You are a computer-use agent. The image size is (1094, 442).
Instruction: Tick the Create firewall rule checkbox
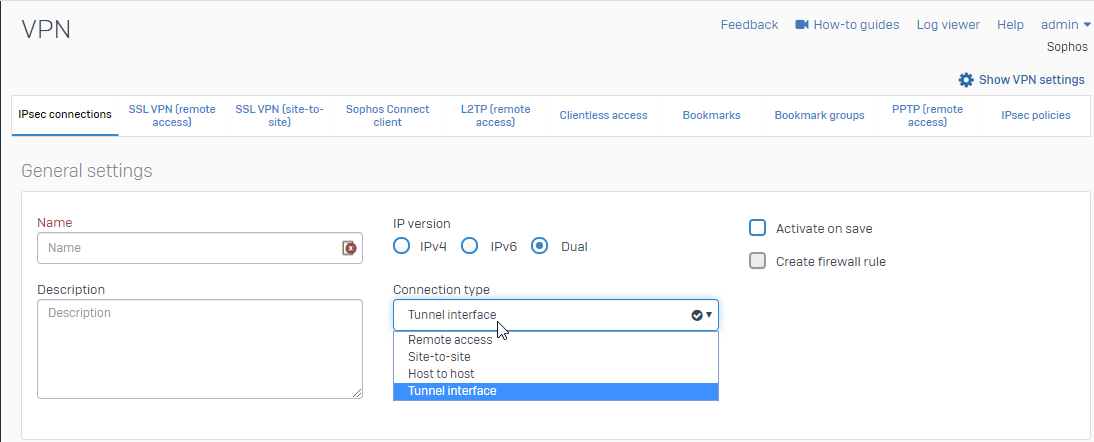(757, 261)
